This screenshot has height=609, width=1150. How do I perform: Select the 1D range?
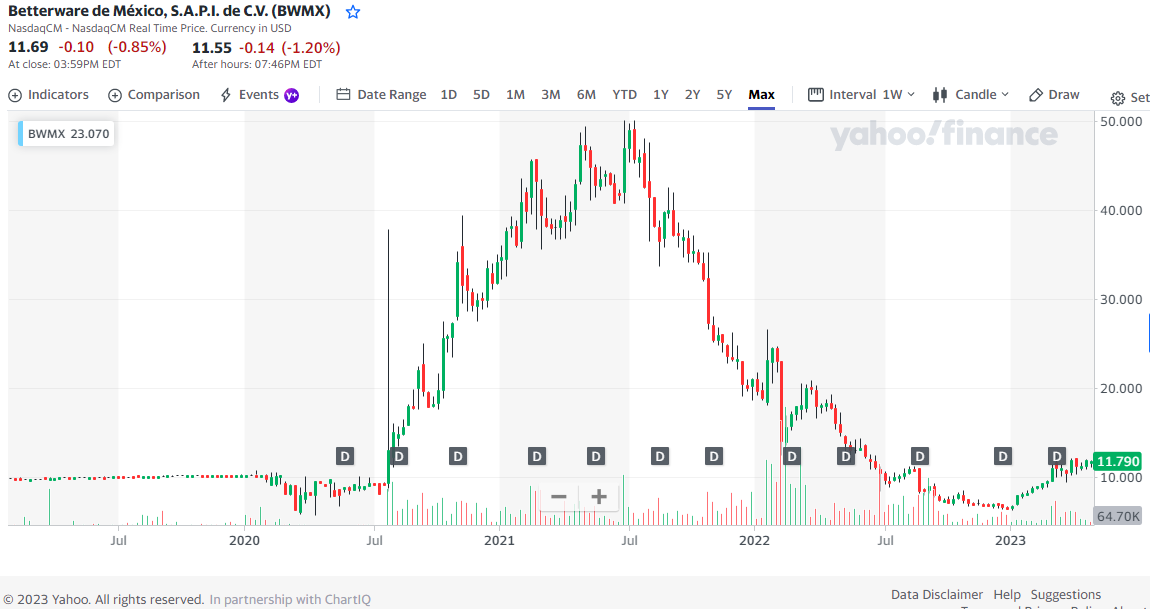(449, 95)
